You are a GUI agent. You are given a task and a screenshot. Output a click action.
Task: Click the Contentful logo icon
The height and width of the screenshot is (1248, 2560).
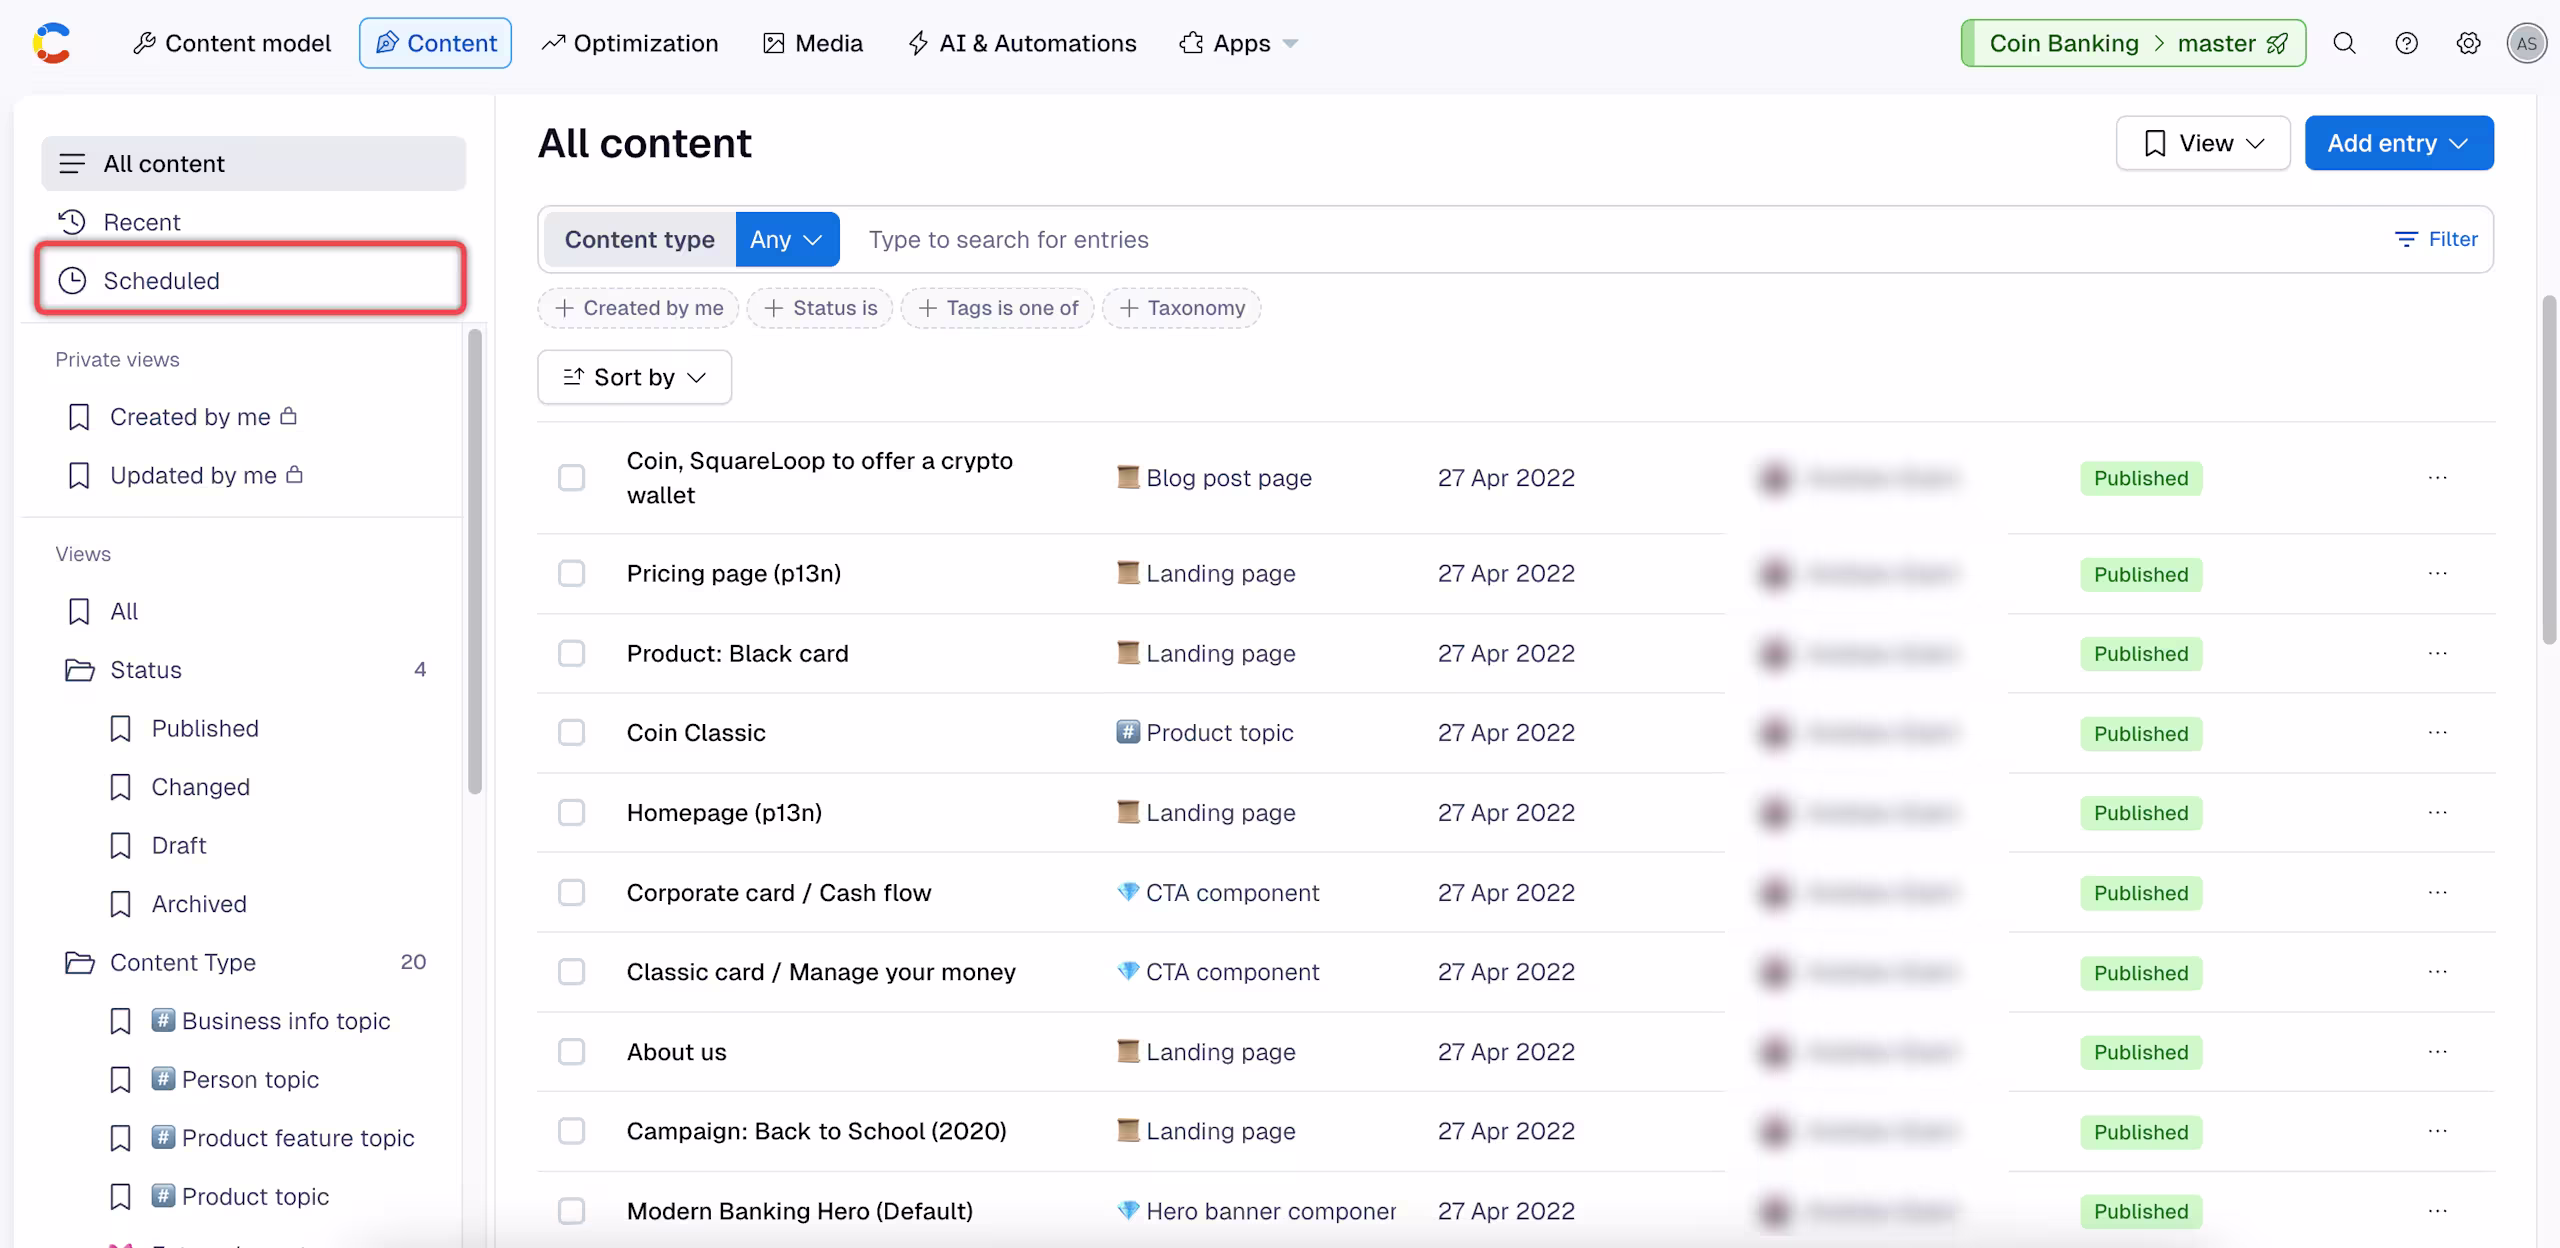pyautogui.click(x=52, y=43)
